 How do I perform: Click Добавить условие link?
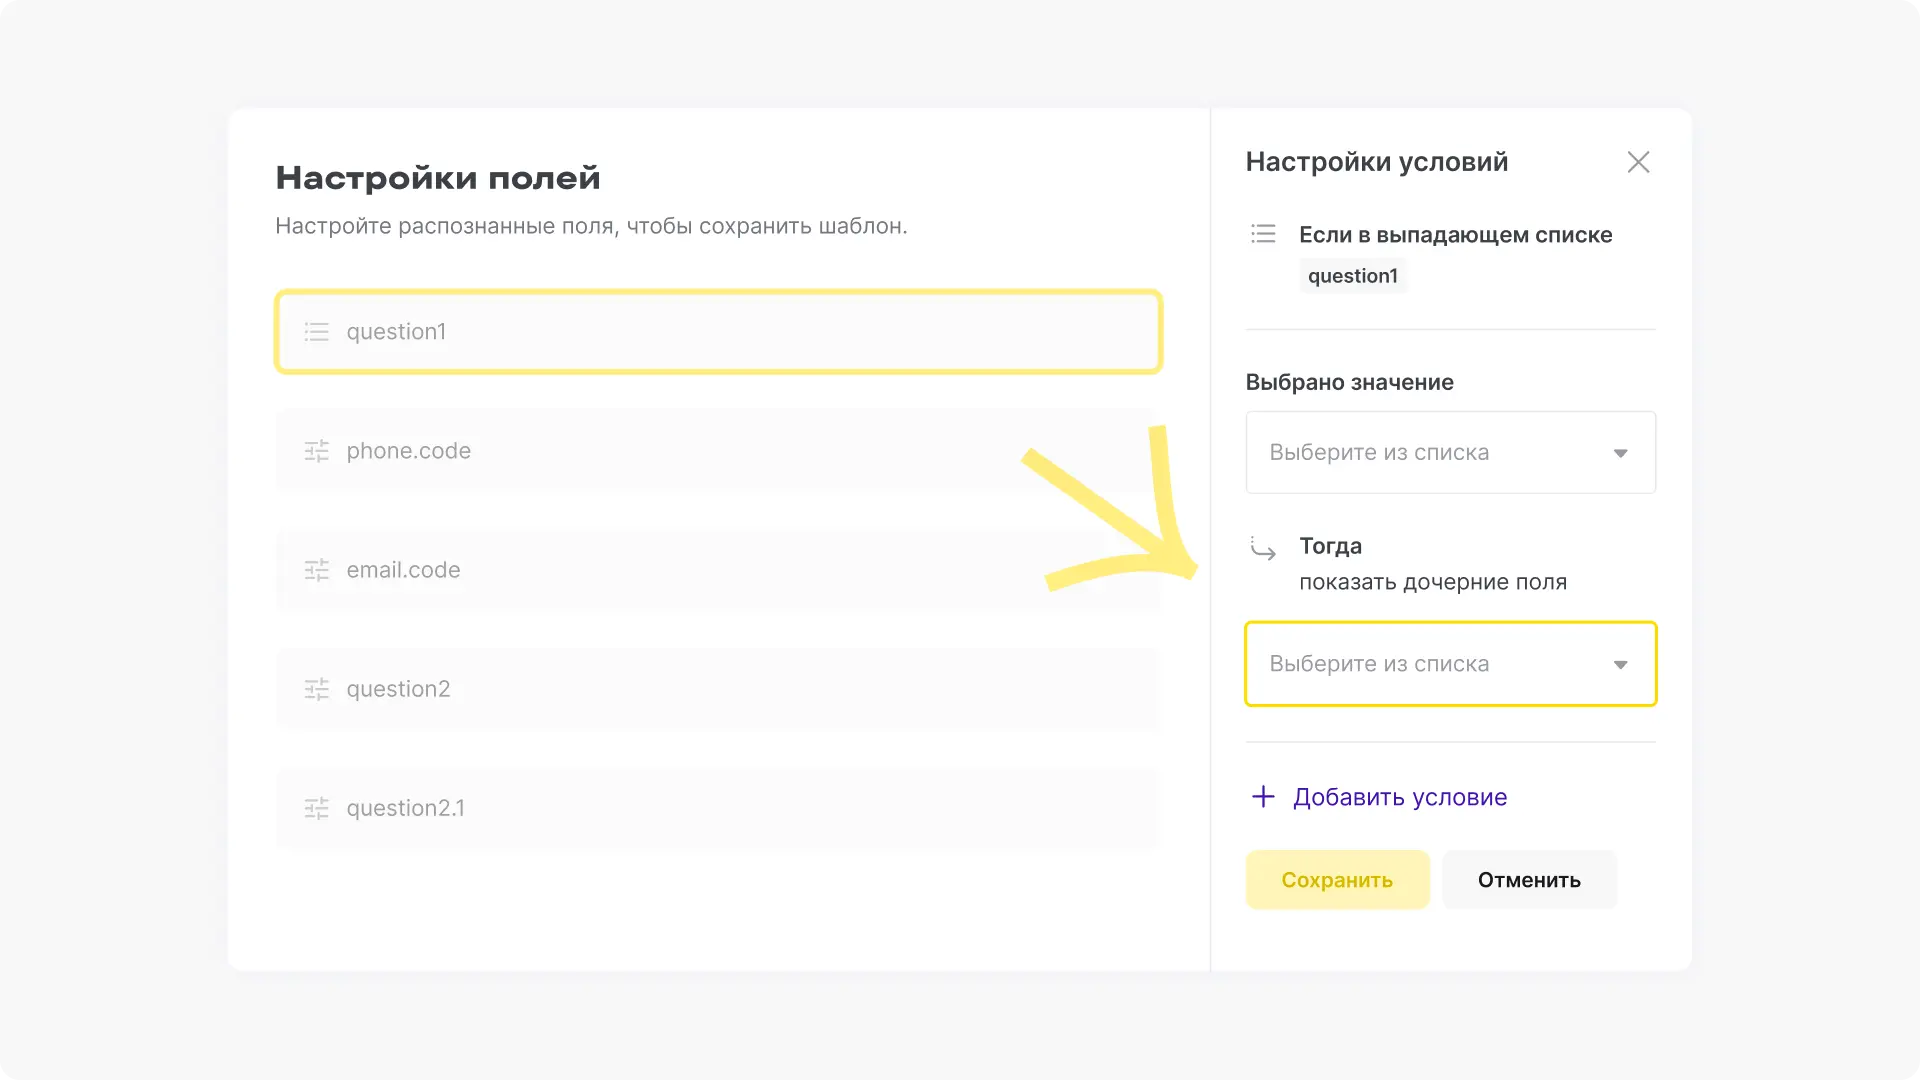pyautogui.click(x=1399, y=797)
